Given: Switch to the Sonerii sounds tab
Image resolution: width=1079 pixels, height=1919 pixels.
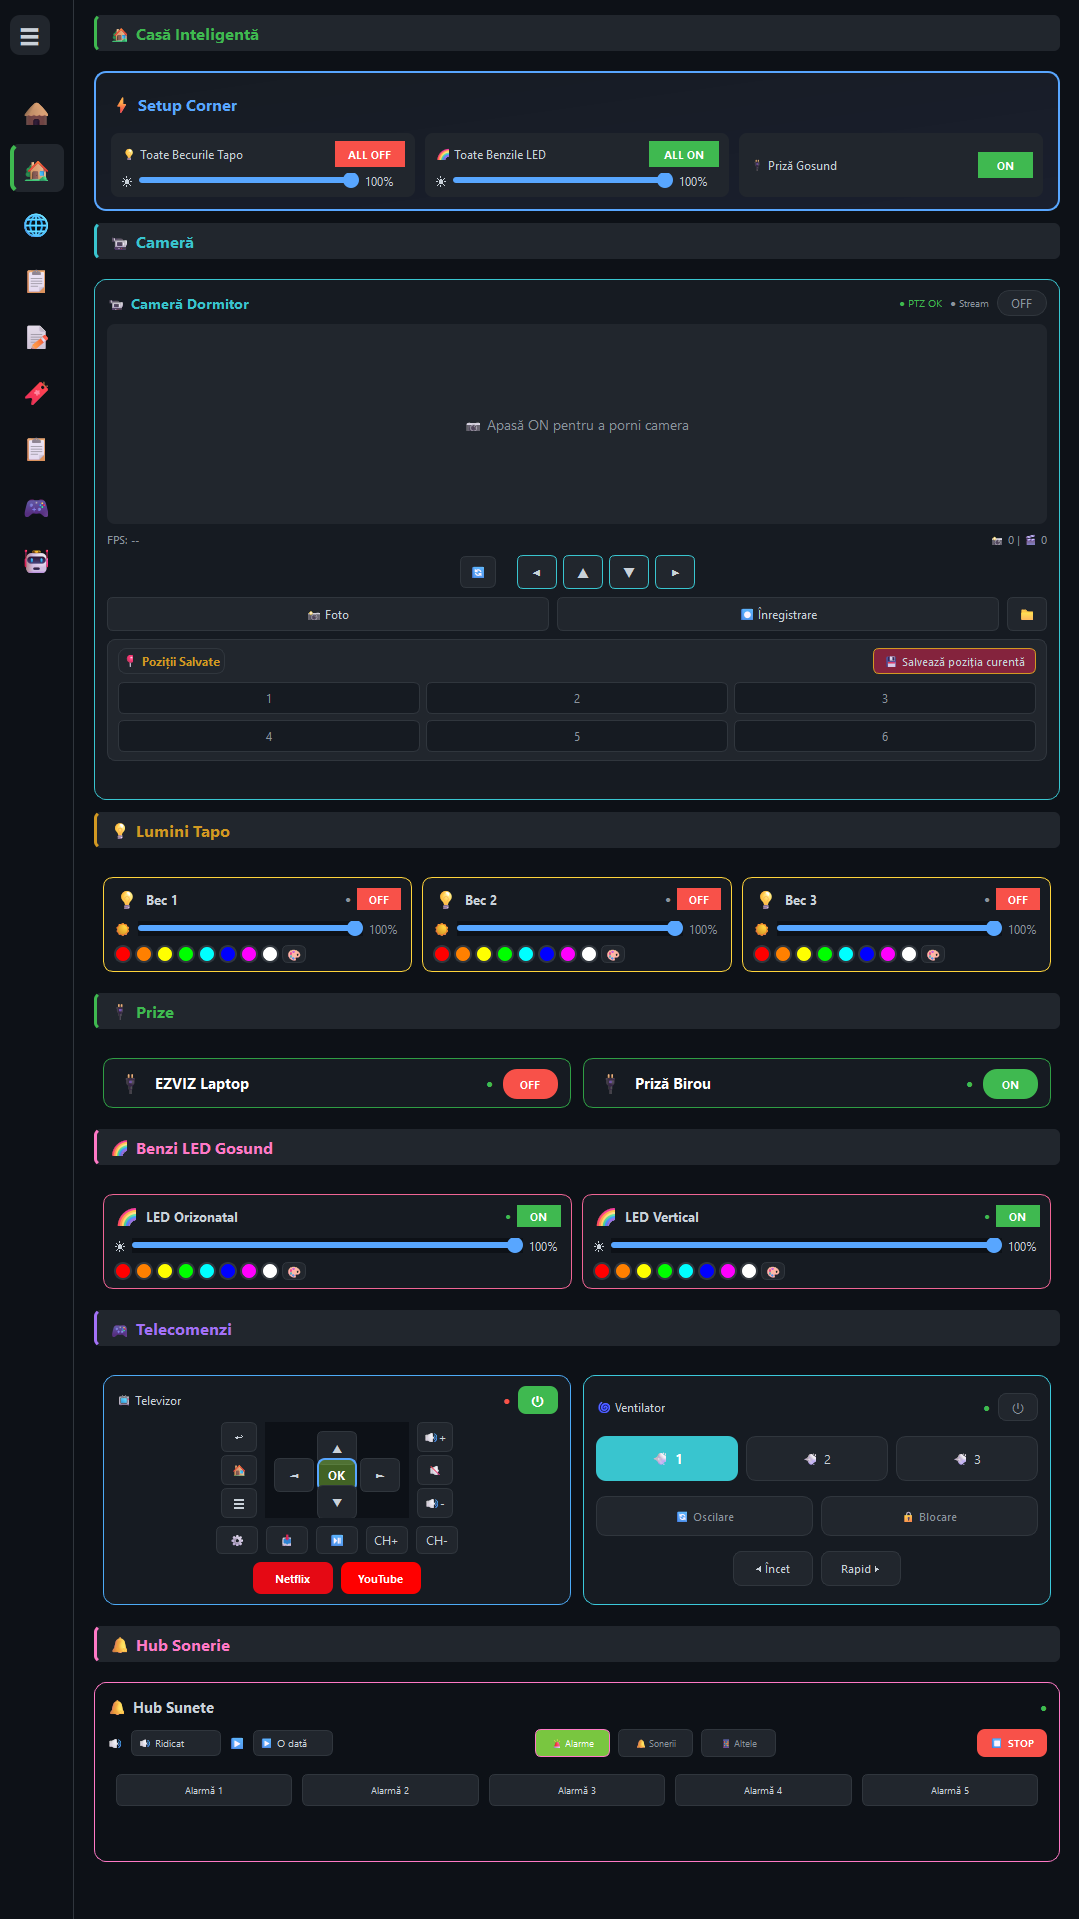Looking at the screenshot, I should click(x=656, y=1743).
